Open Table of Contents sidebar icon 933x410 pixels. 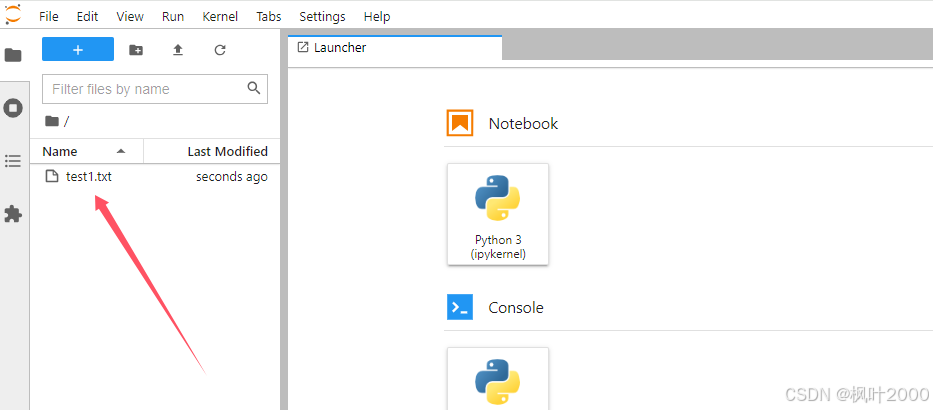point(13,161)
